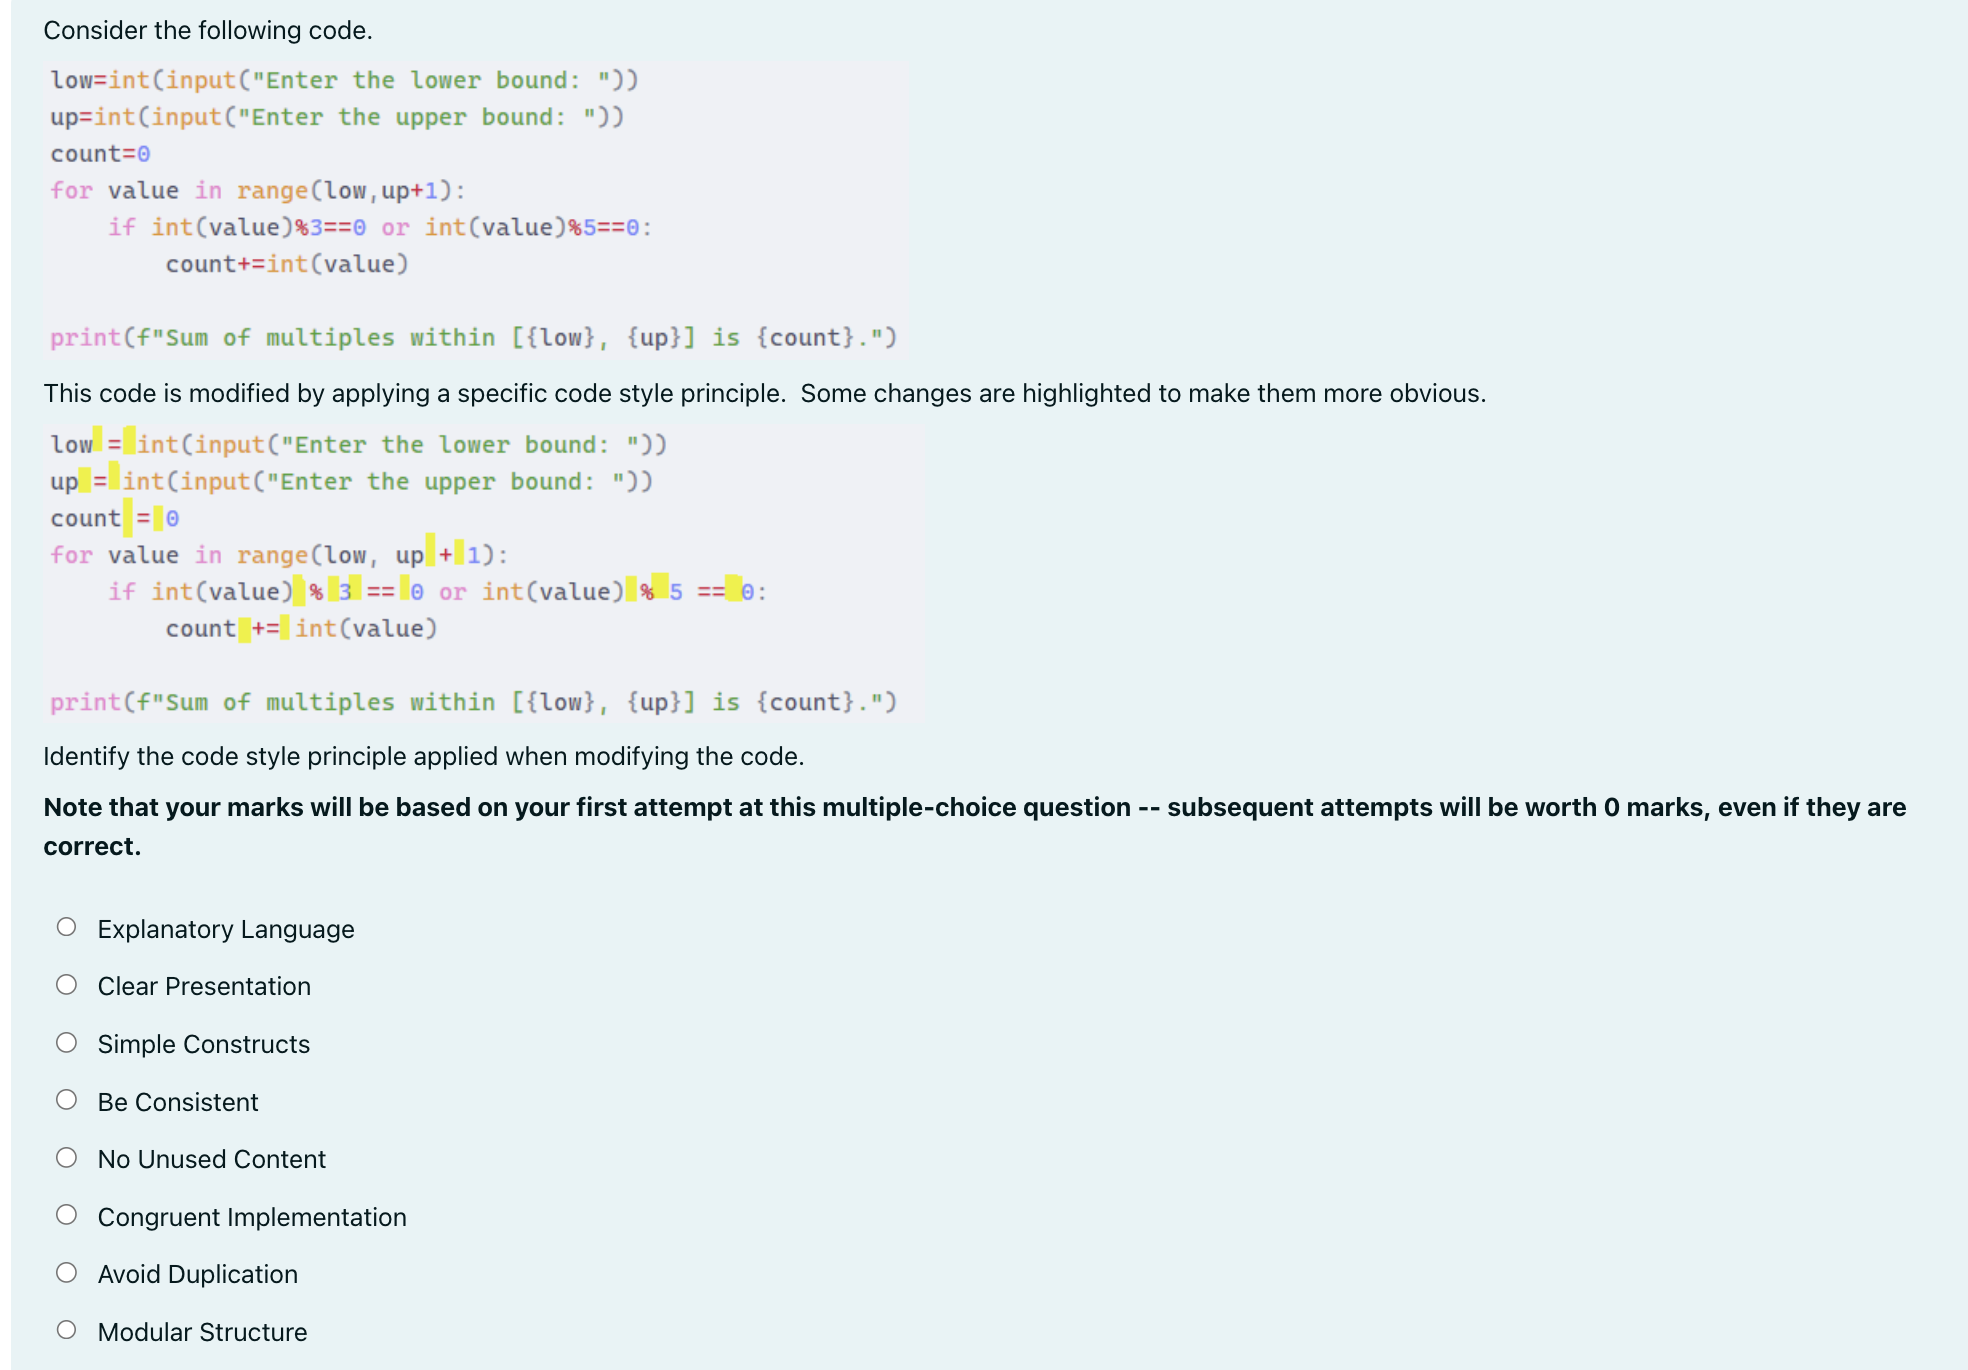Screen dimensions: 1968x1370
Task: Click the count variable line in original code
Action: [x=99, y=152]
